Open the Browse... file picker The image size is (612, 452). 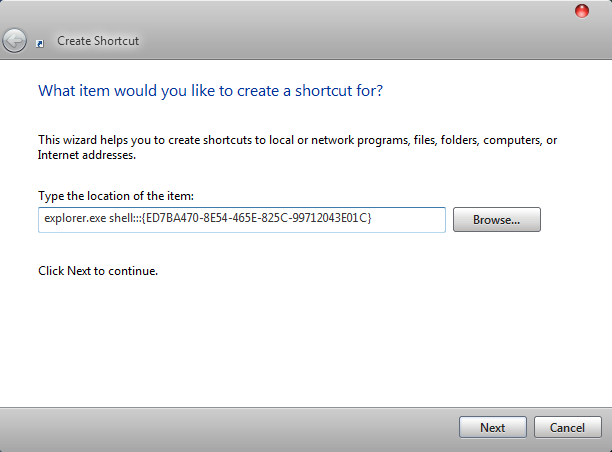pos(496,219)
